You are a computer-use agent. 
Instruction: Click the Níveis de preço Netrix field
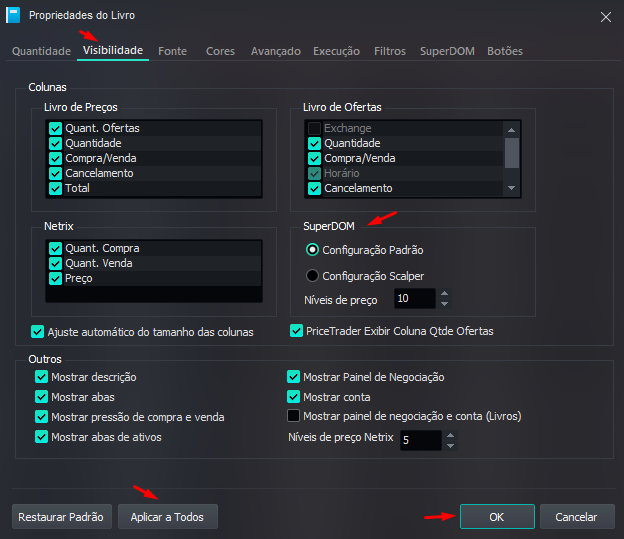pyautogui.click(x=420, y=440)
